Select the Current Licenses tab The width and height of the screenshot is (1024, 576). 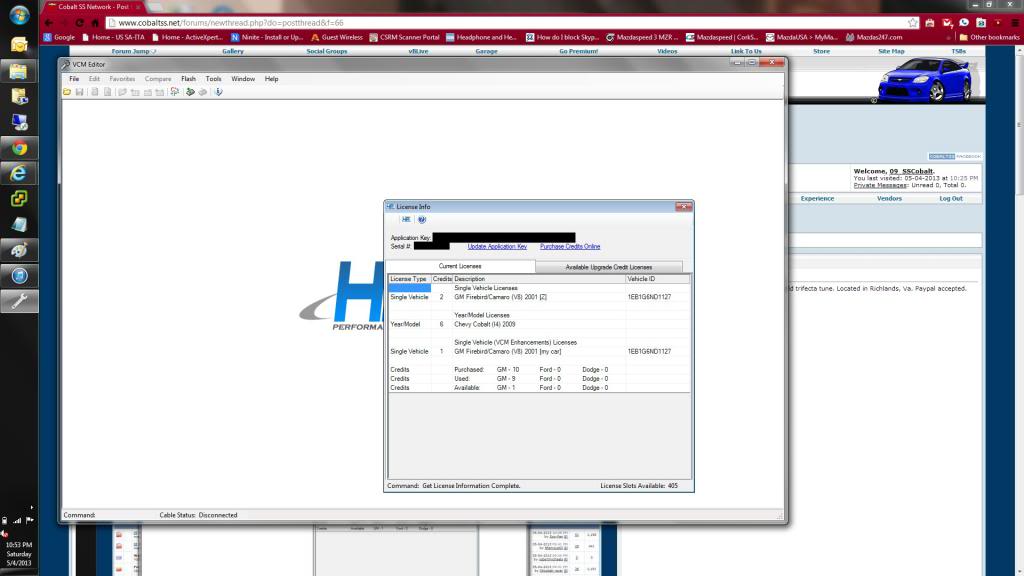pos(460,266)
